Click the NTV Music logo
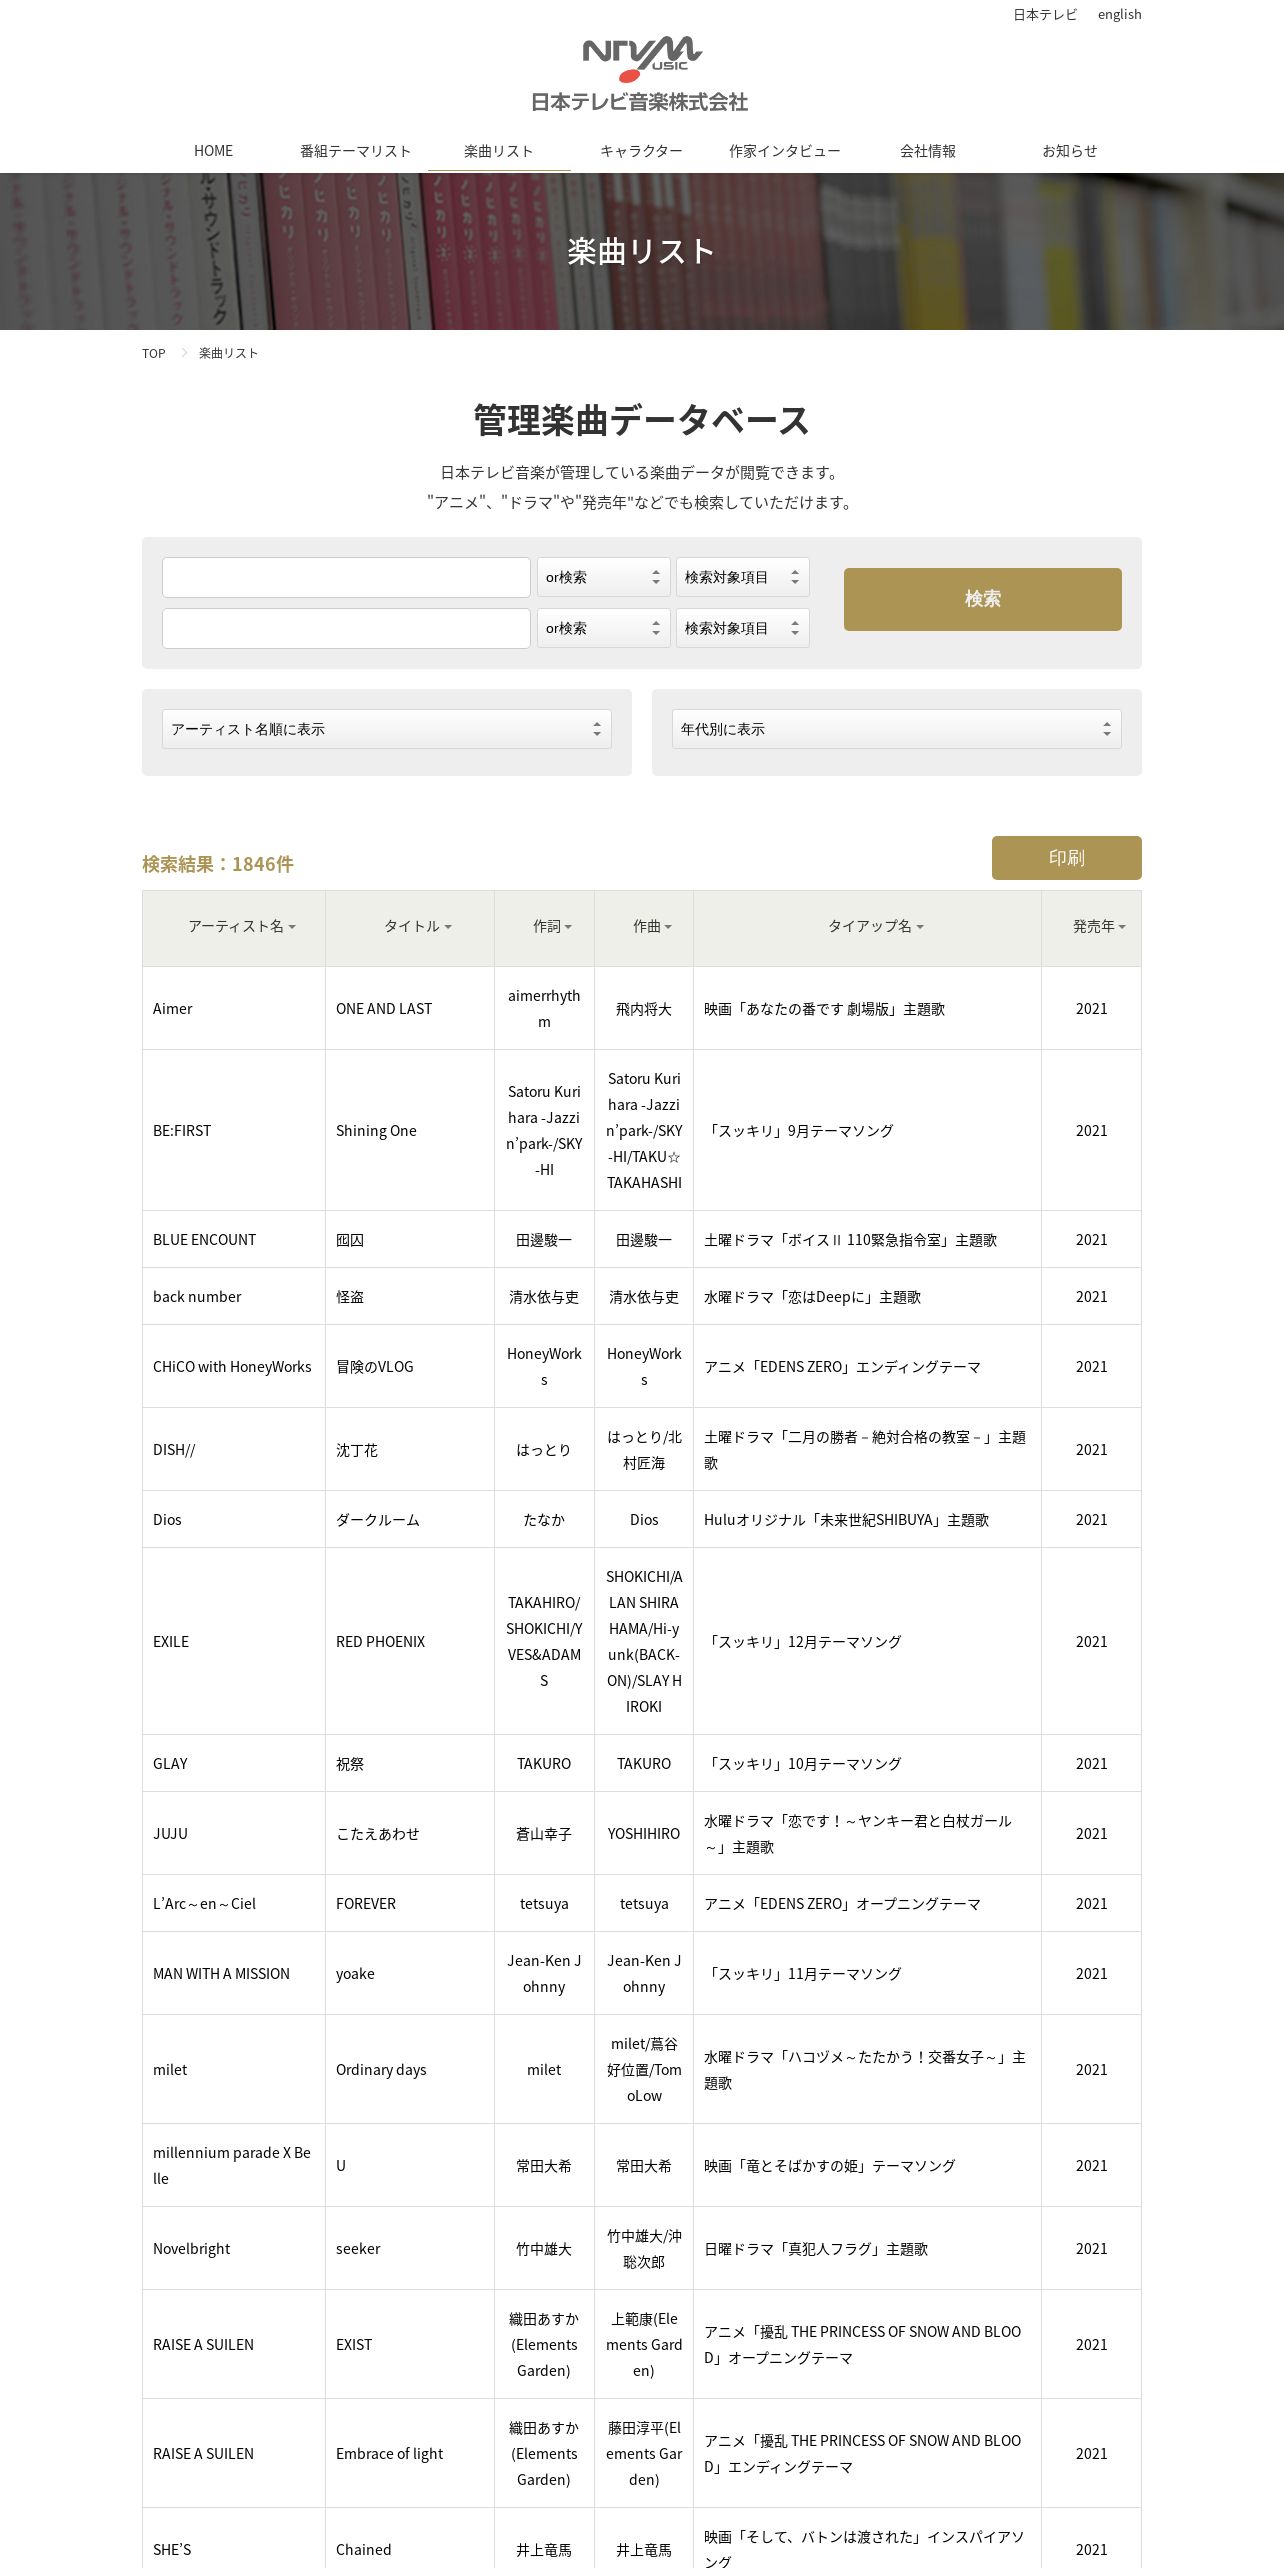This screenshot has height=2568, width=1284. [641, 74]
